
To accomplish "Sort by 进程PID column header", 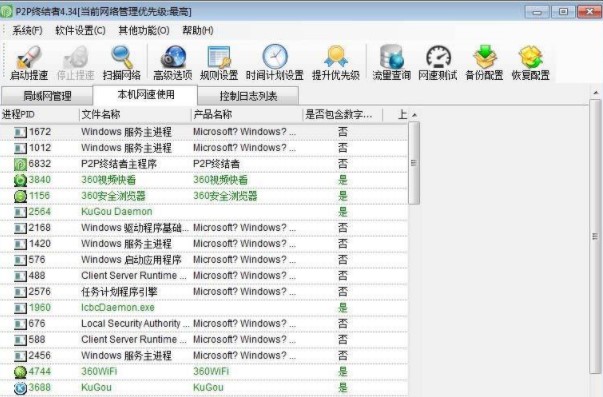I will point(40,115).
